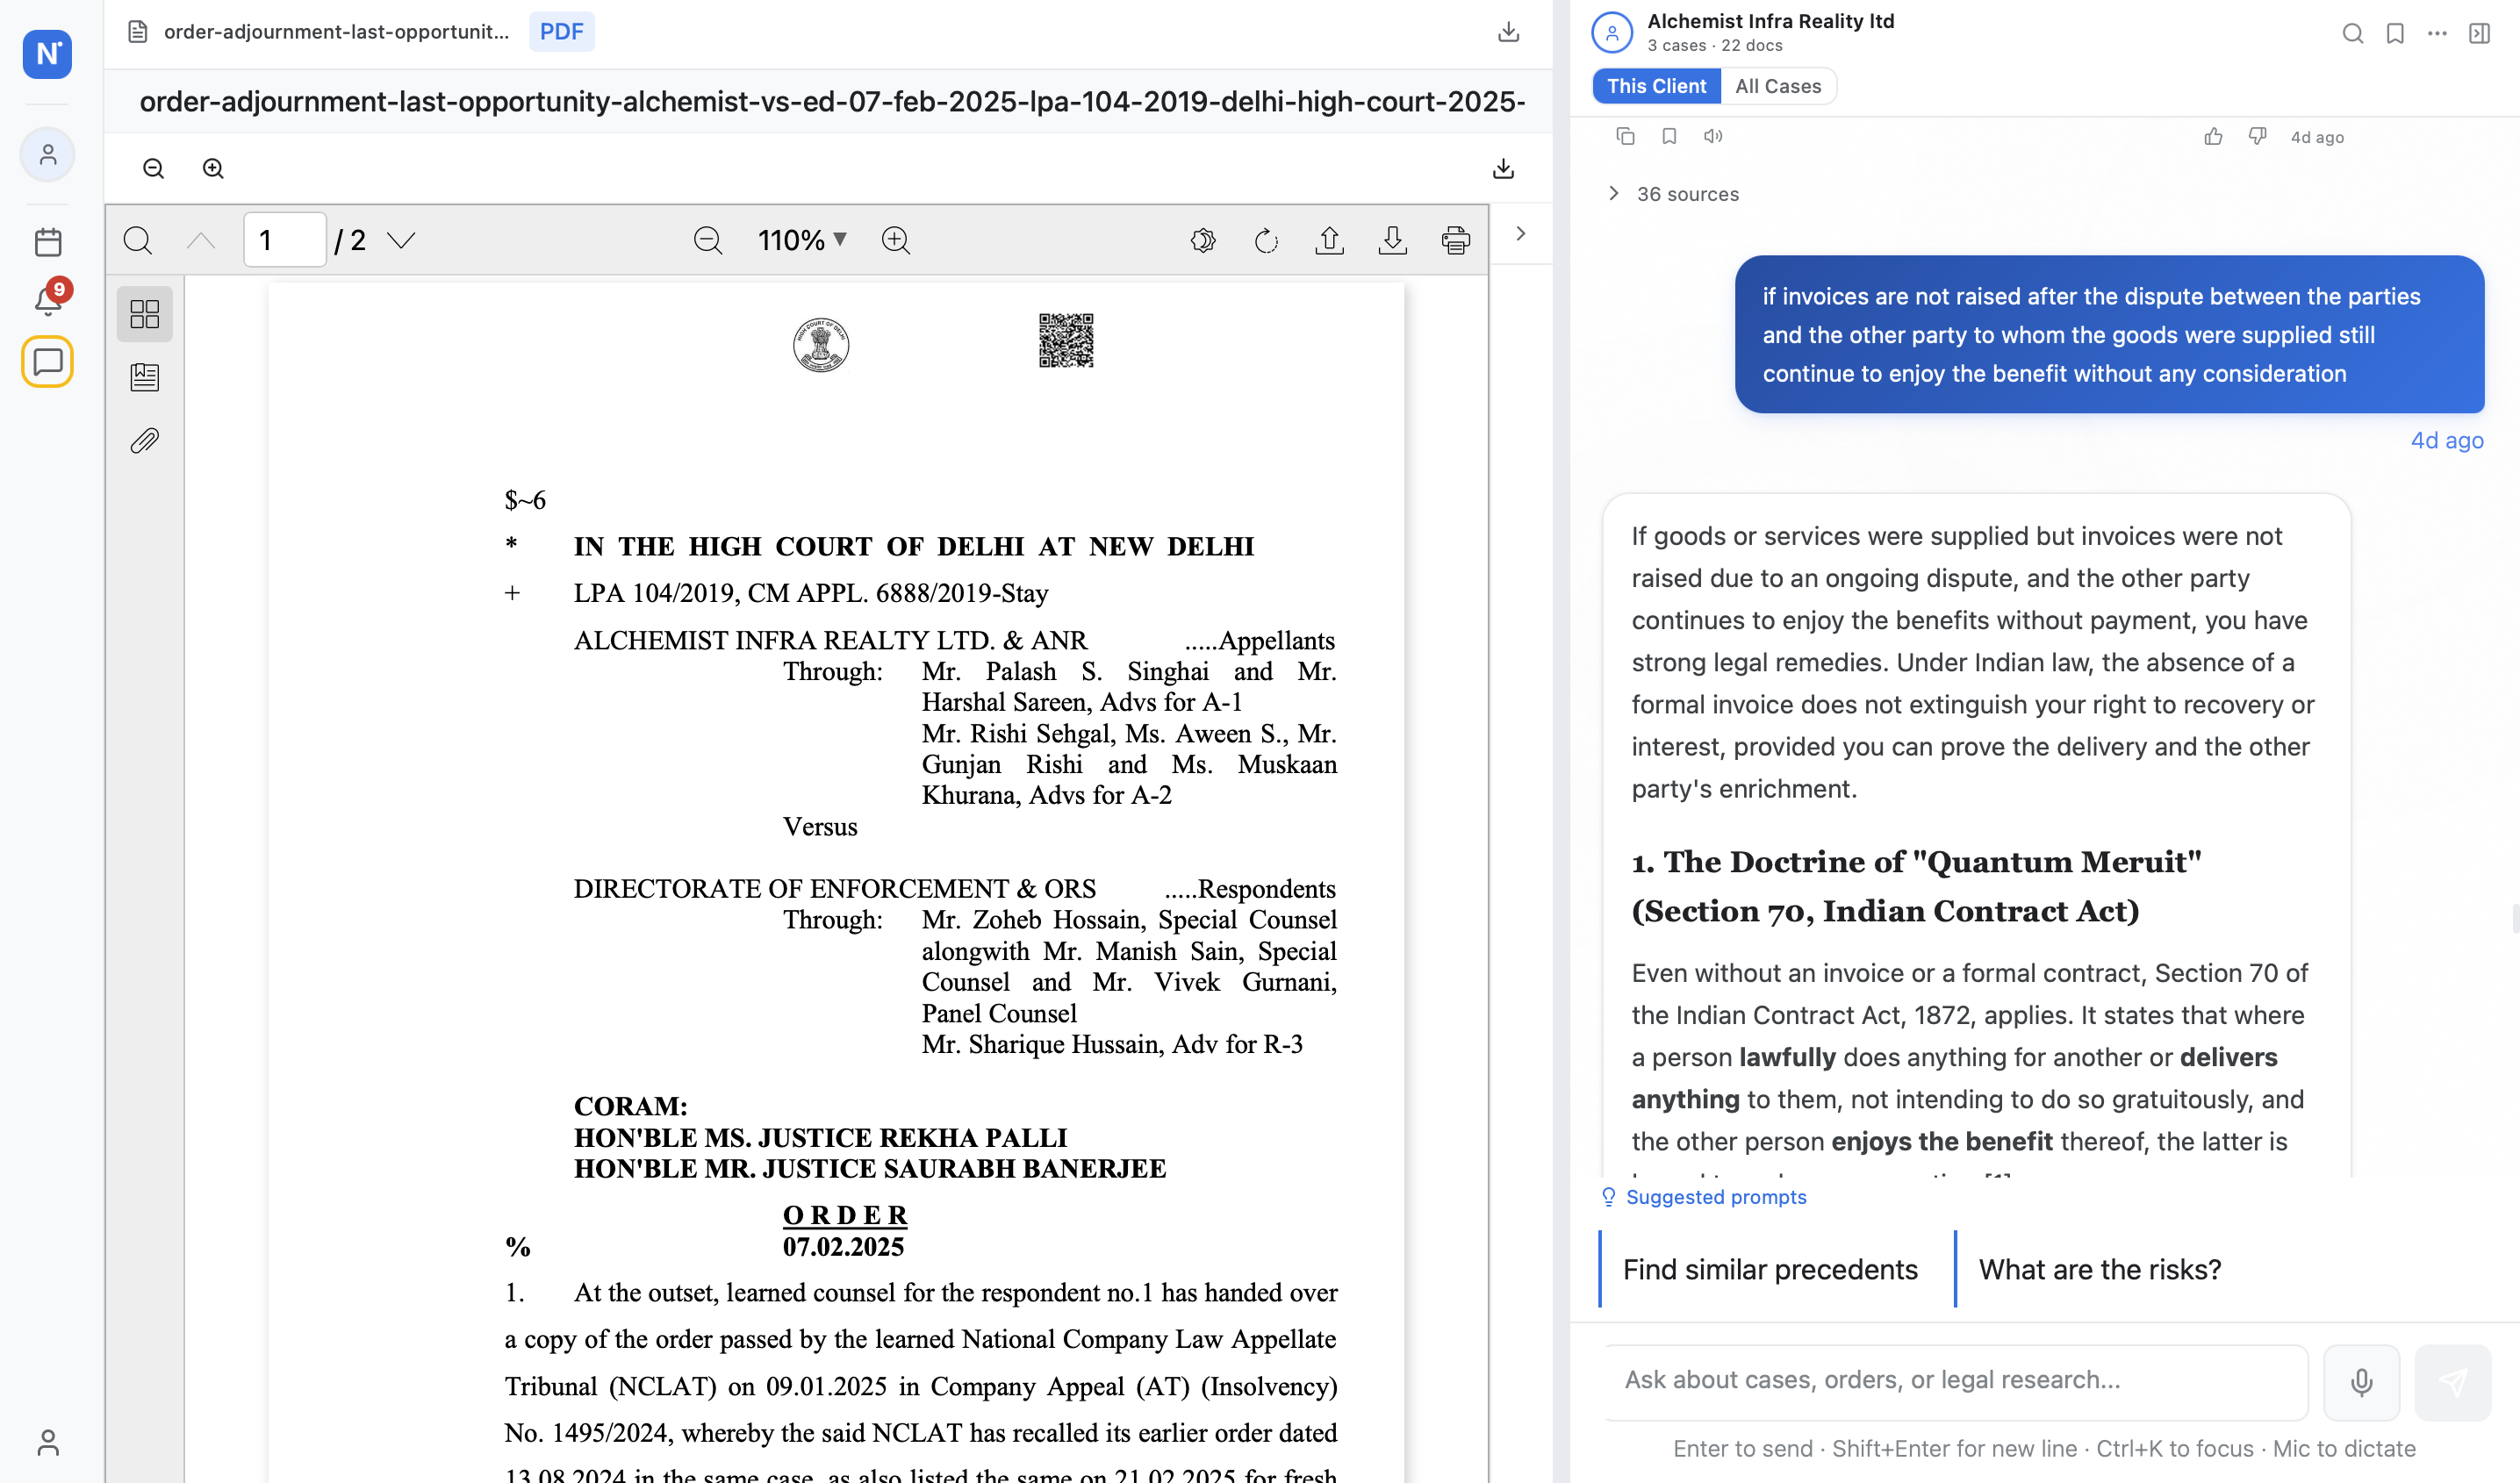Zoom in using the magnifier below the title
The height and width of the screenshot is (1483, 2520).
(x=213, y=168)
